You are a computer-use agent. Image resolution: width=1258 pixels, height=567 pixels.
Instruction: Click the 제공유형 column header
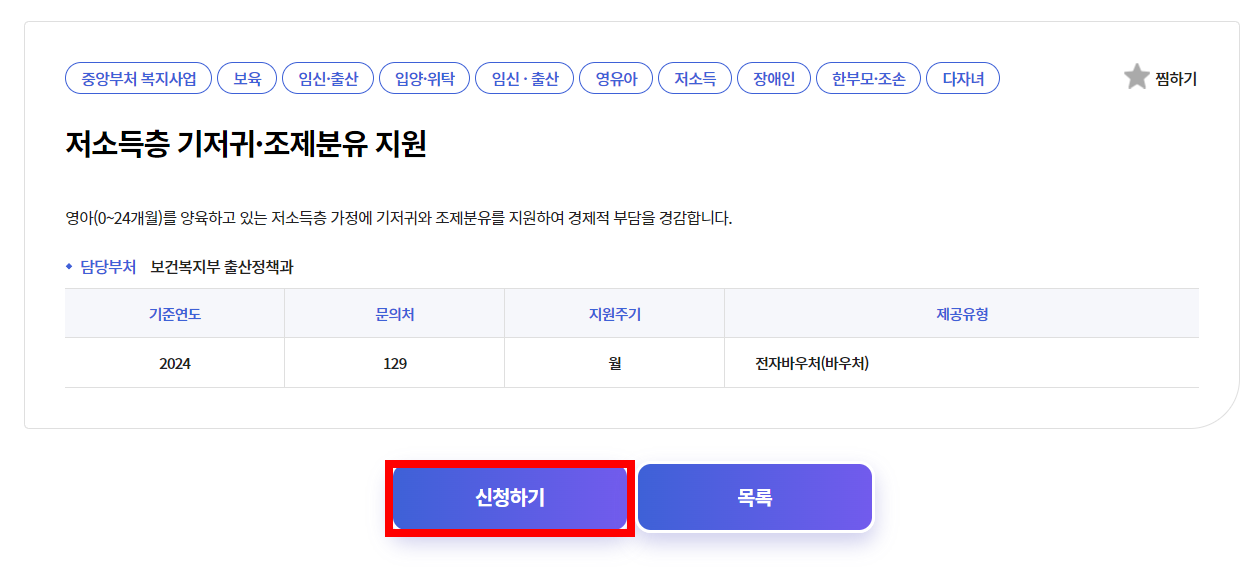962,314
